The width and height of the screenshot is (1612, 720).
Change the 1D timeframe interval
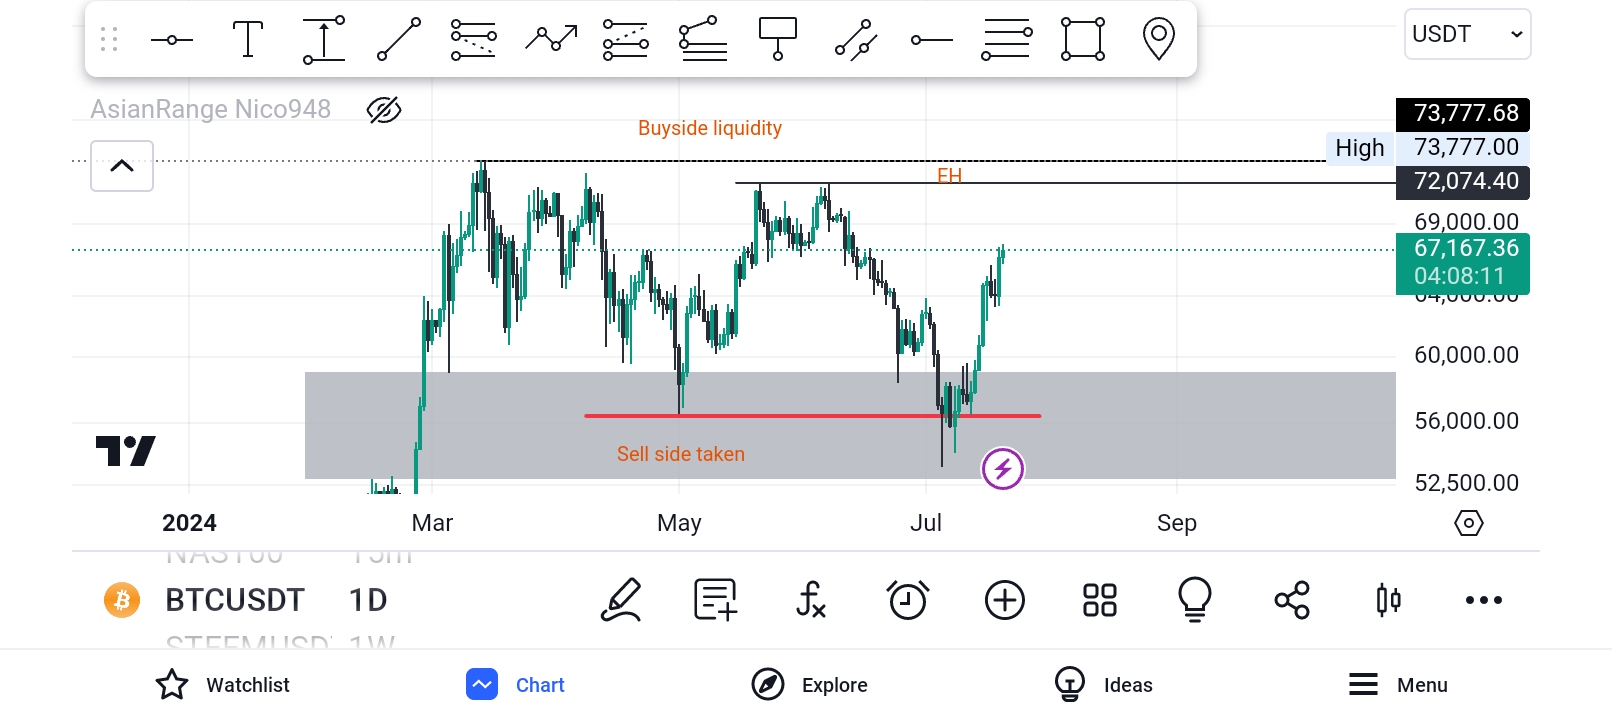[368, 600]
